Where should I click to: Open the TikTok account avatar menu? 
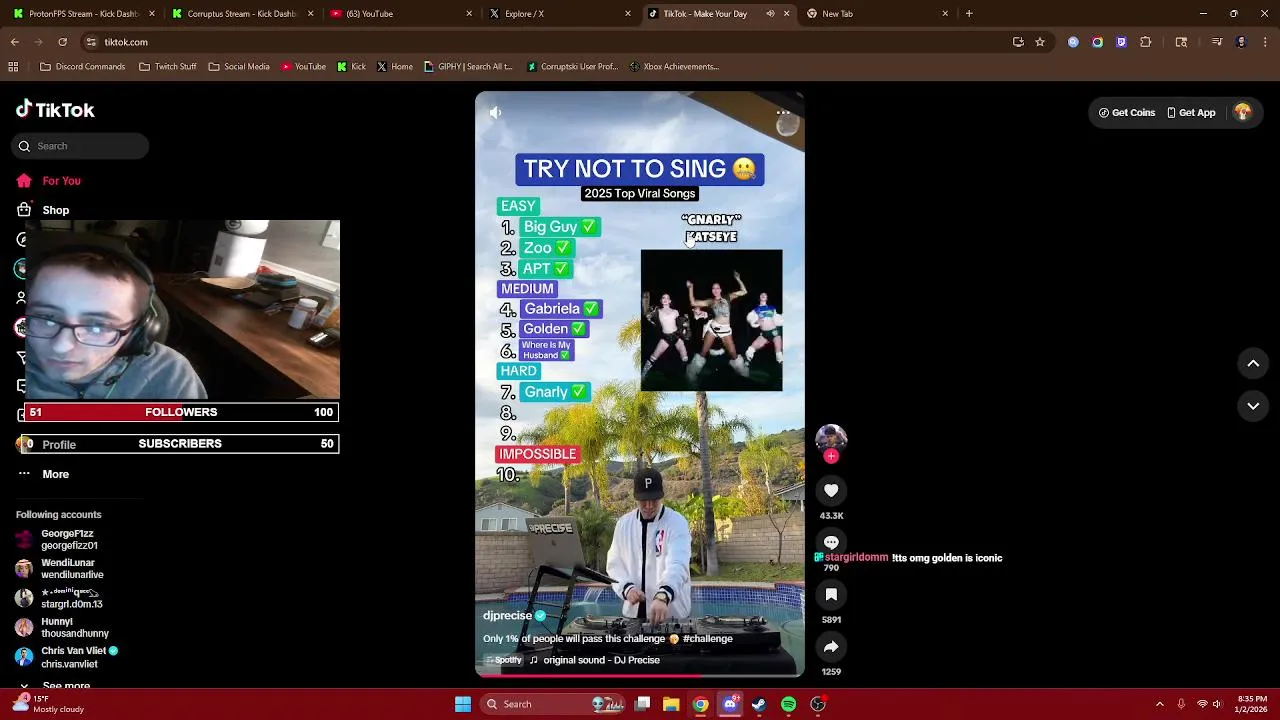click(1243, 113)
